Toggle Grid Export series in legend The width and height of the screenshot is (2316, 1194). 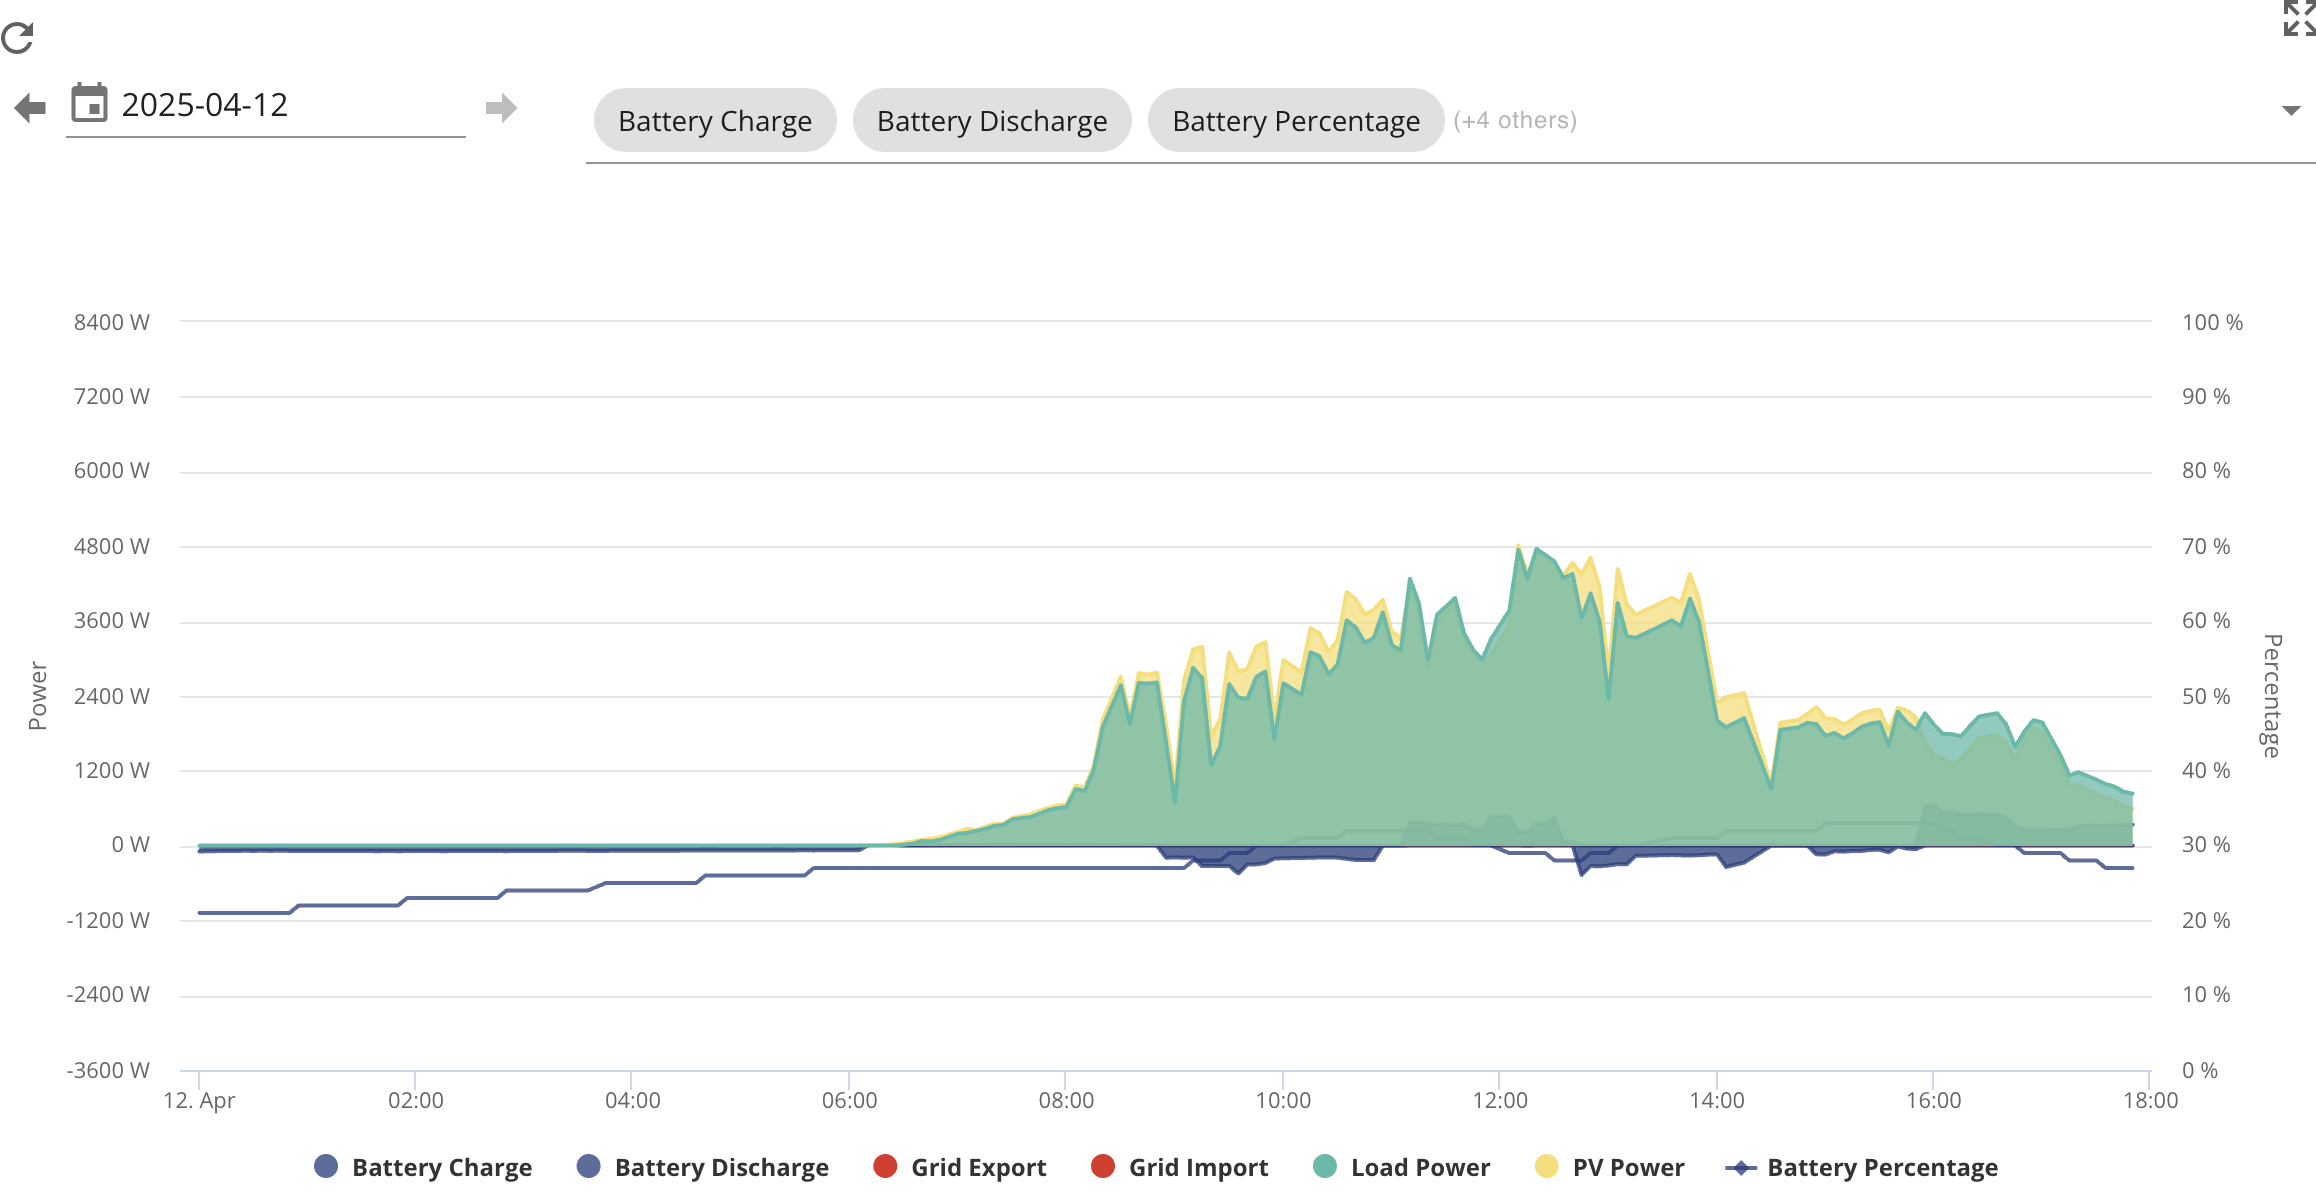point(959,1167)
